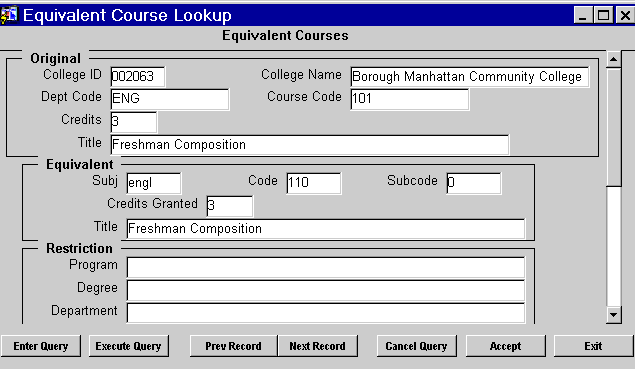
Task: Focus the Equivalent Code field
Action: (314, 183)
